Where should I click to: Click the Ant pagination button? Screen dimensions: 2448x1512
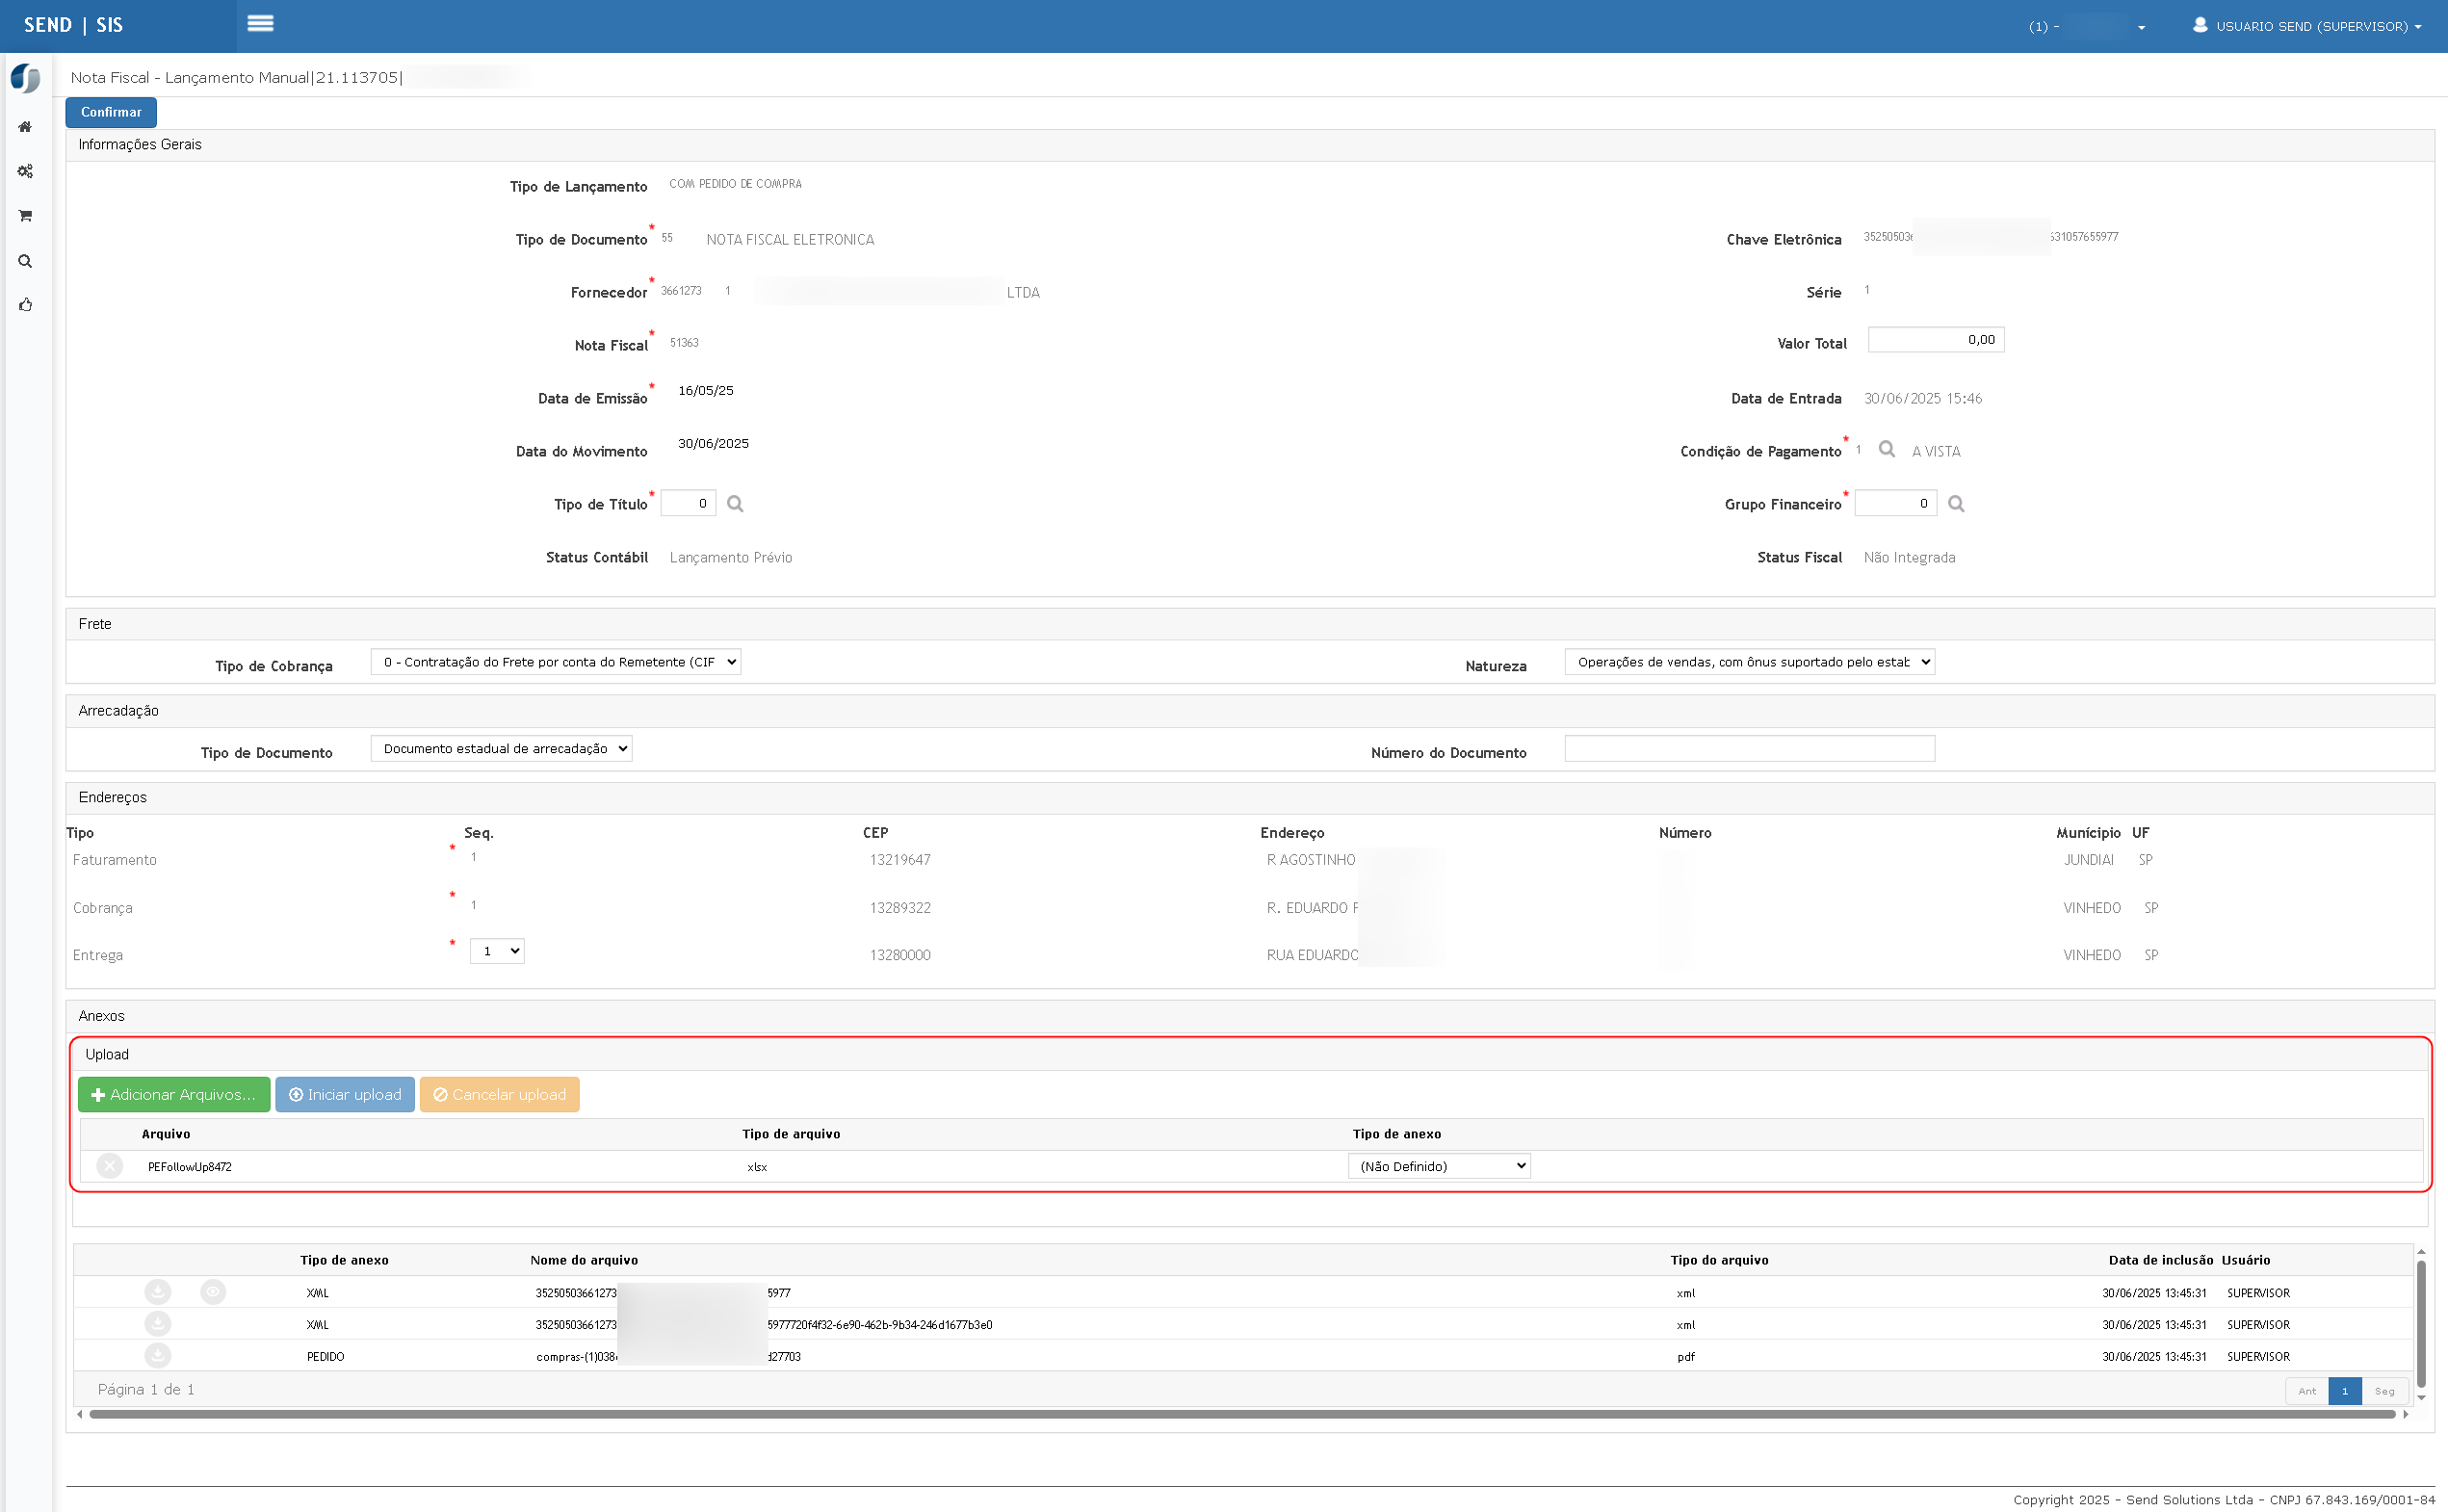pyautogui.click(x=2307, y=1391)
